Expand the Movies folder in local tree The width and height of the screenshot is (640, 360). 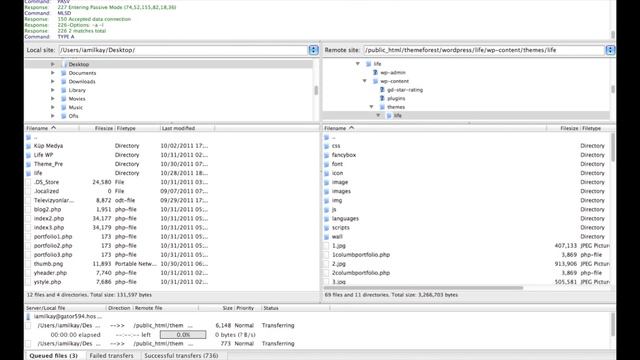53,98
